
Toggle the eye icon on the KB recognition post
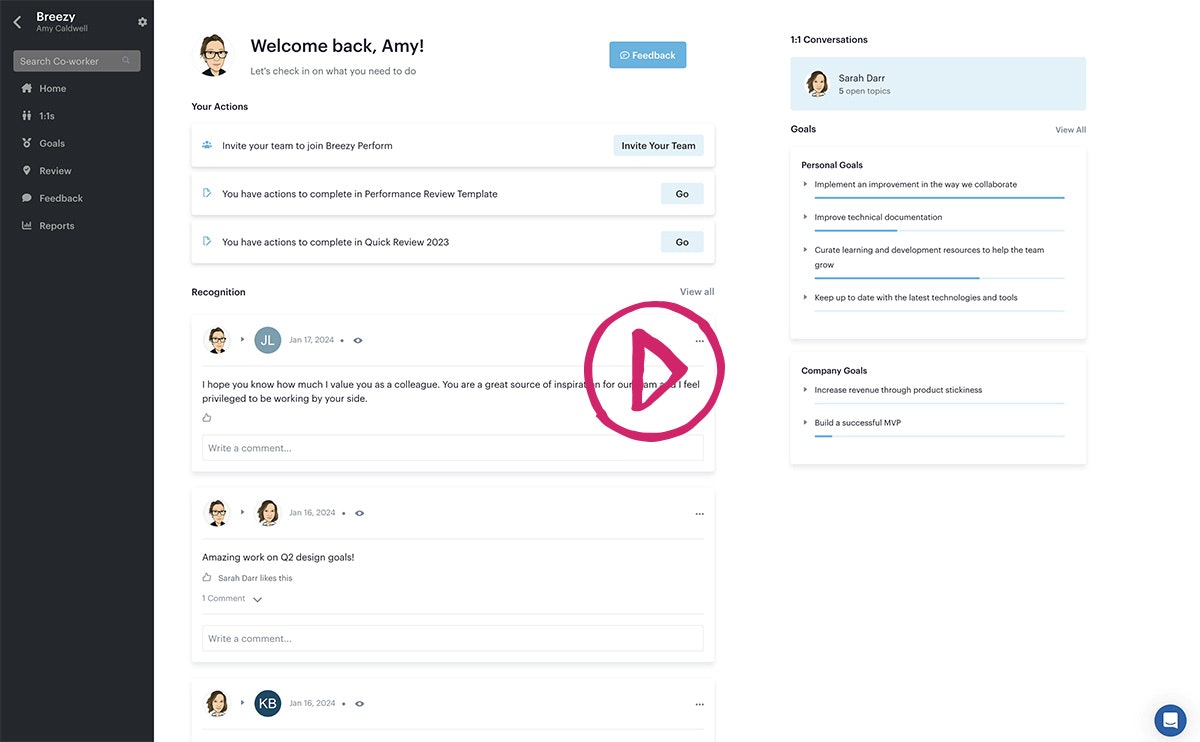click(359, 704)
